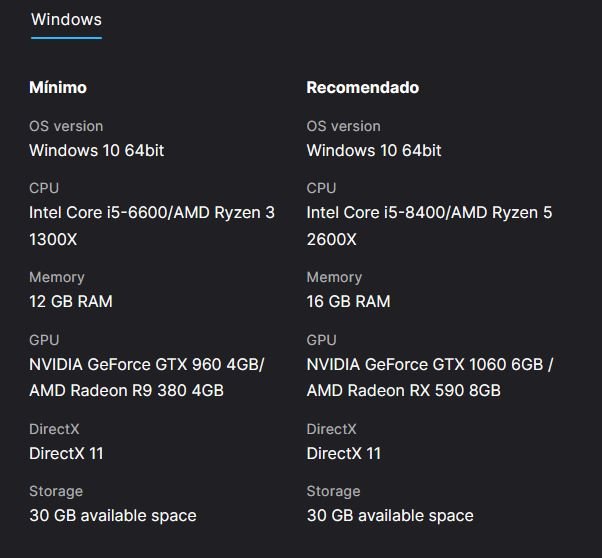Image resolution: width=602 pixels, height=558 pixels.
Task: Click the Recomendado heading
Action: (x=362, y=88)
